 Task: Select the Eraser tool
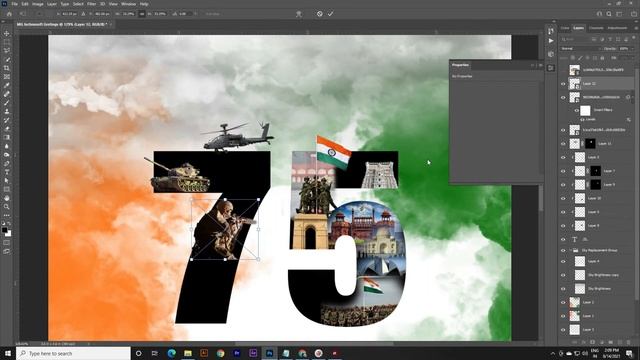7,129
